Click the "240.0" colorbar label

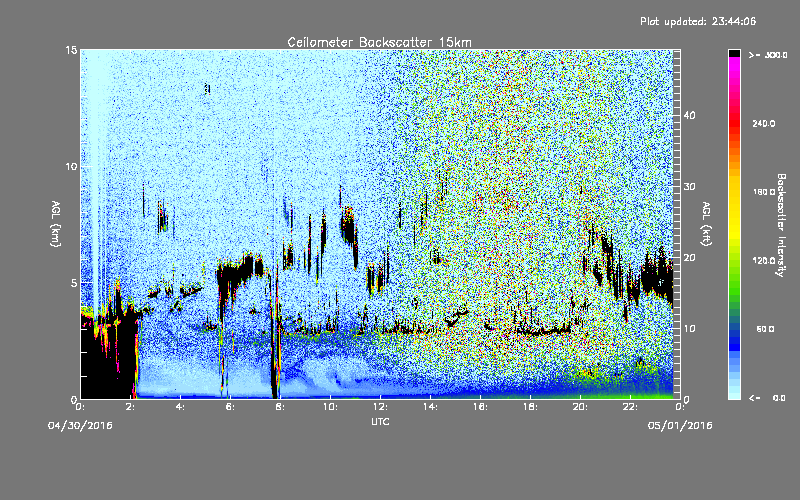point(764,123)
